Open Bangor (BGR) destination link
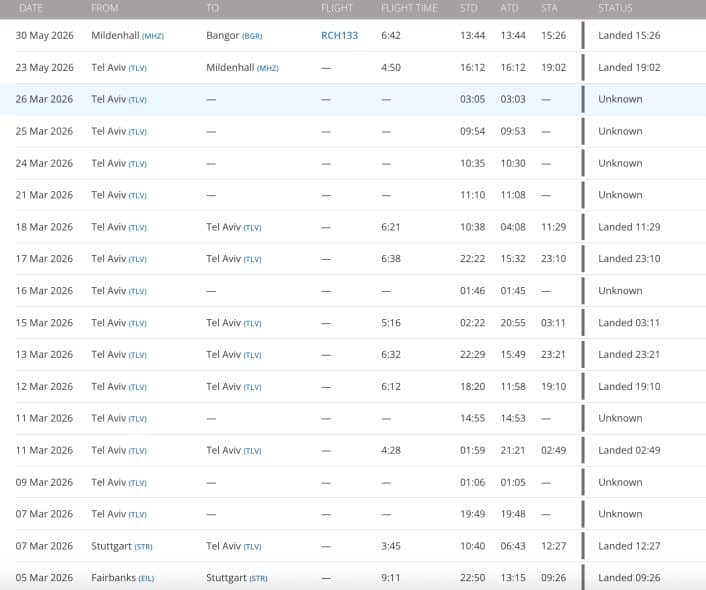Viewport: 706px width, 590px height. [x=234, y=36]
